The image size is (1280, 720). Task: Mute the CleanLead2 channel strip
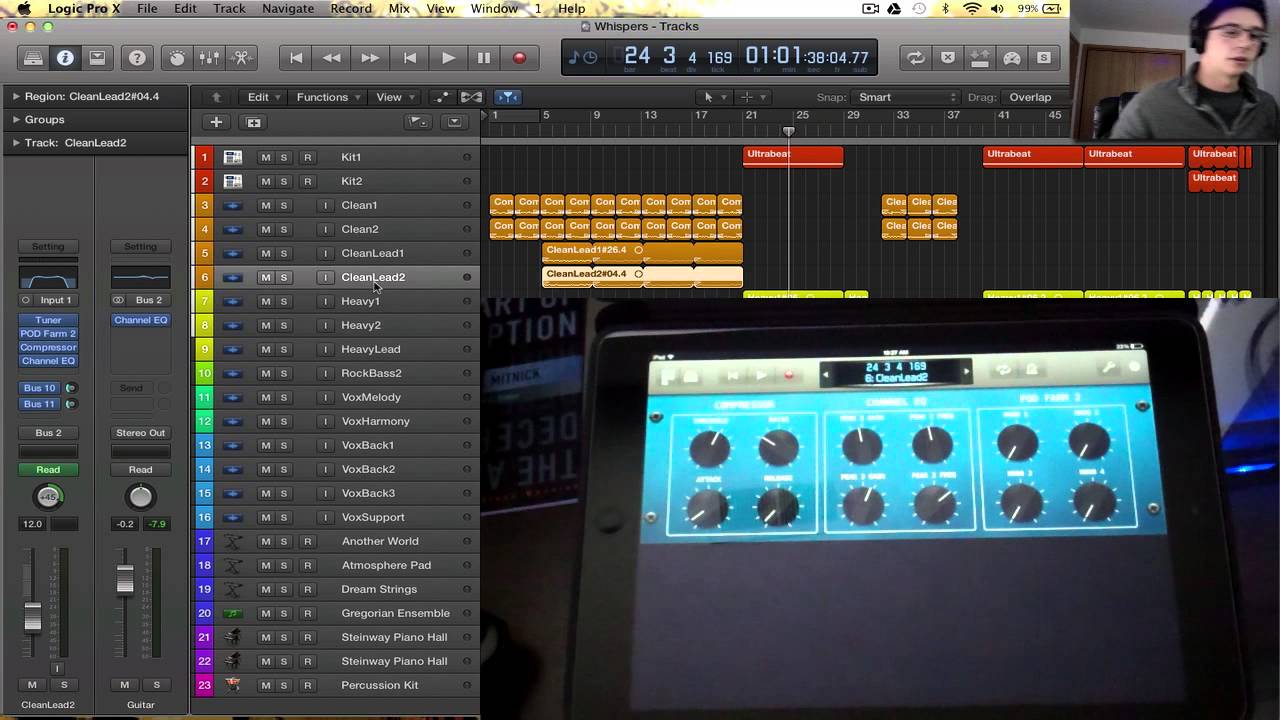[32, 685]
